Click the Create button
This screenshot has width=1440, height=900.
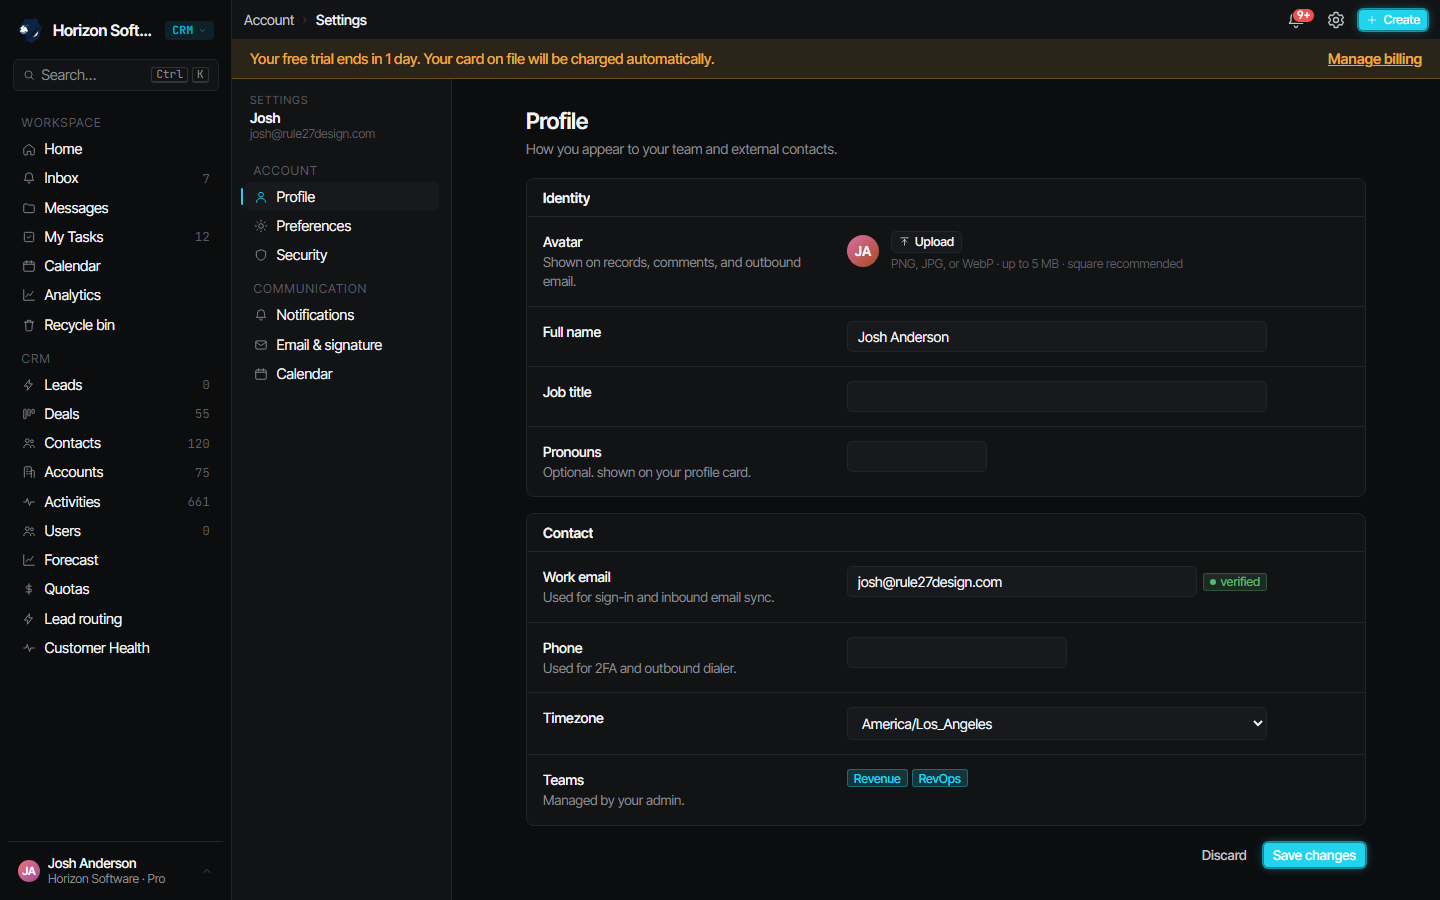pyautogui.click(x=1393, y=20)
